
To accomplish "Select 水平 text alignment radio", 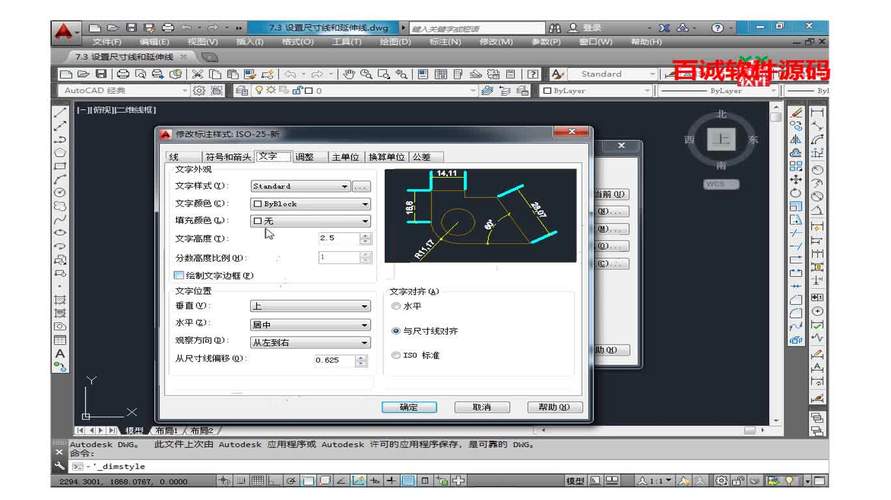I will 396,306.
